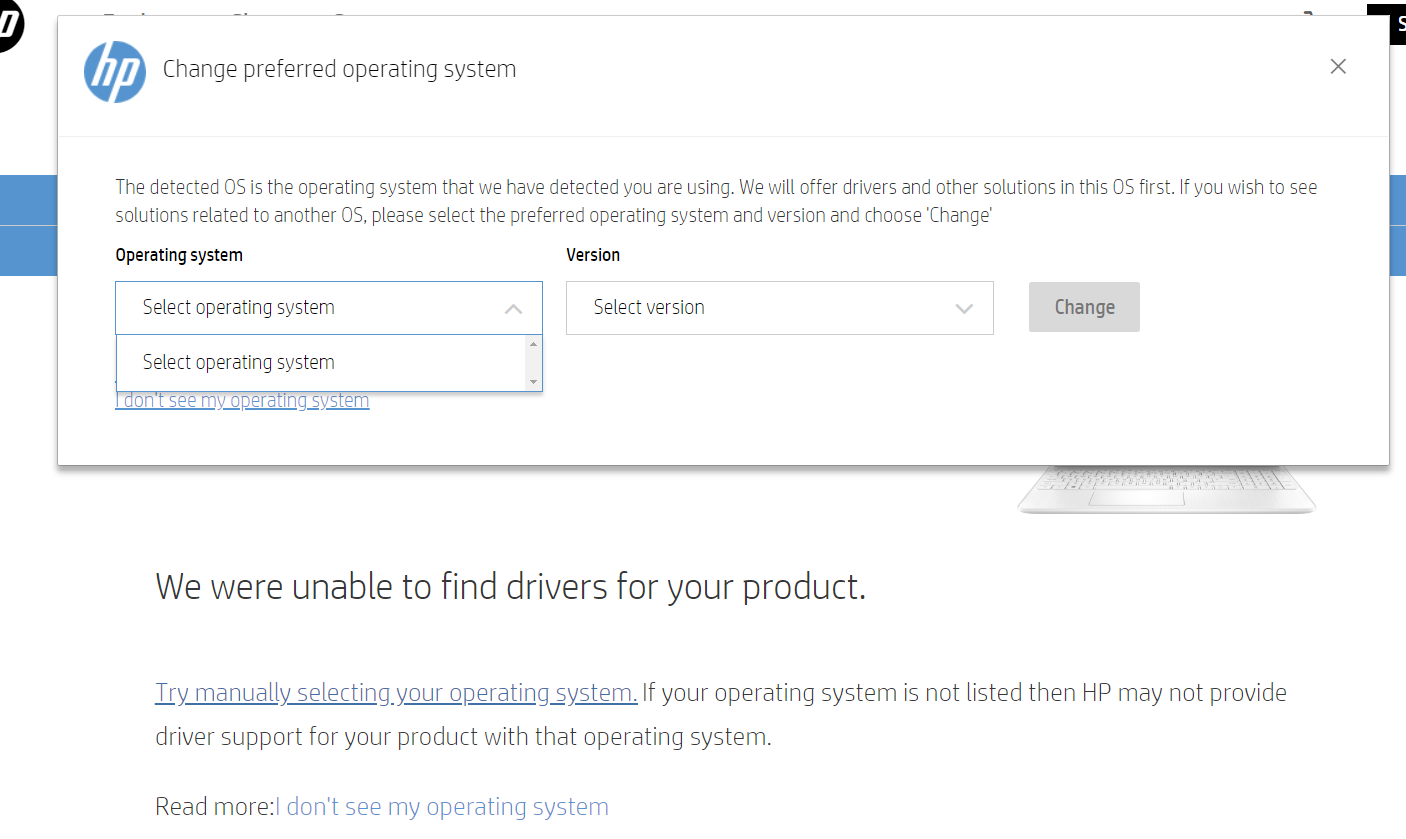Click the HP logo in the dialog header
Viewport: 1406px width, 839px height.
click(x=115, y=72)
